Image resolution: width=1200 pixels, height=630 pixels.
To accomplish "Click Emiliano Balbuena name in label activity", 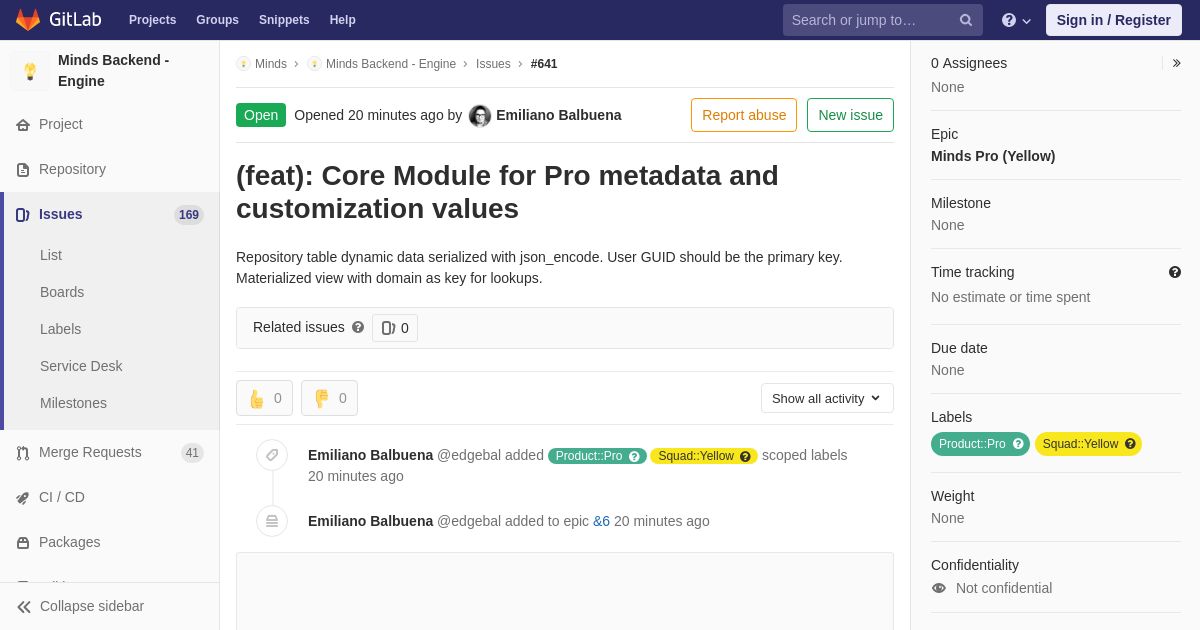I will [x=371, y=455].
